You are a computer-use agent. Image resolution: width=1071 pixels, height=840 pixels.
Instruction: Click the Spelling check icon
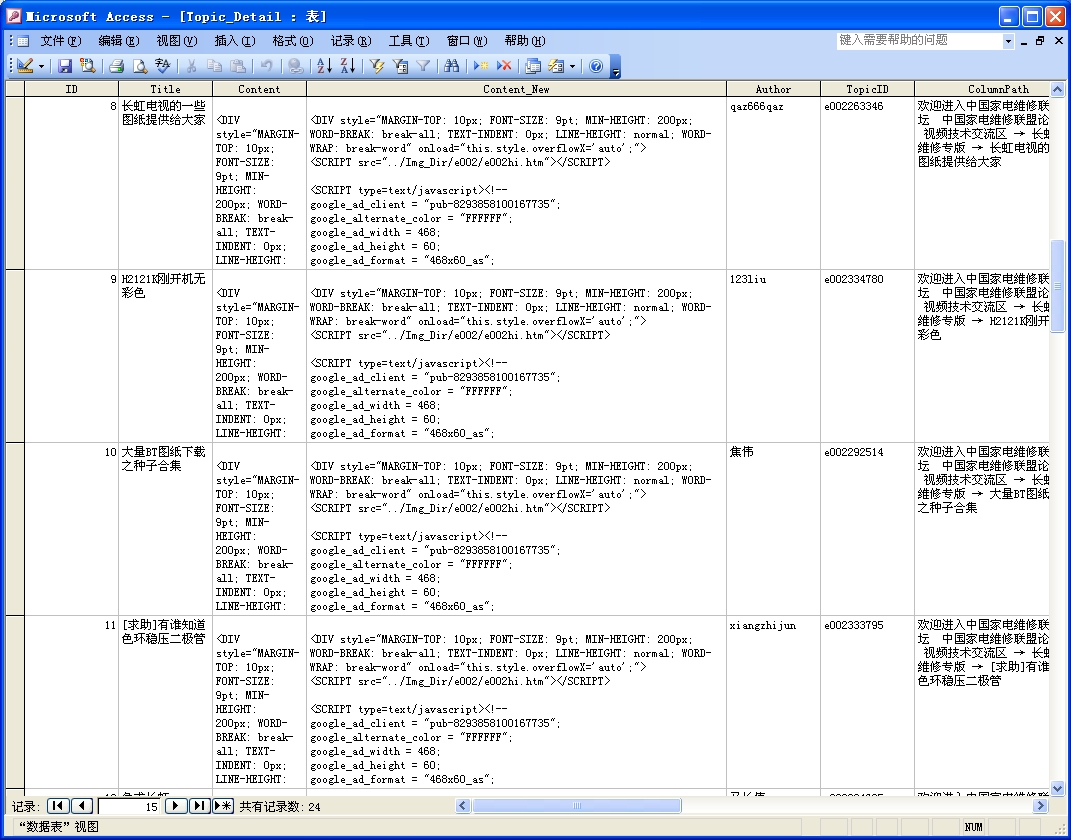163,66
